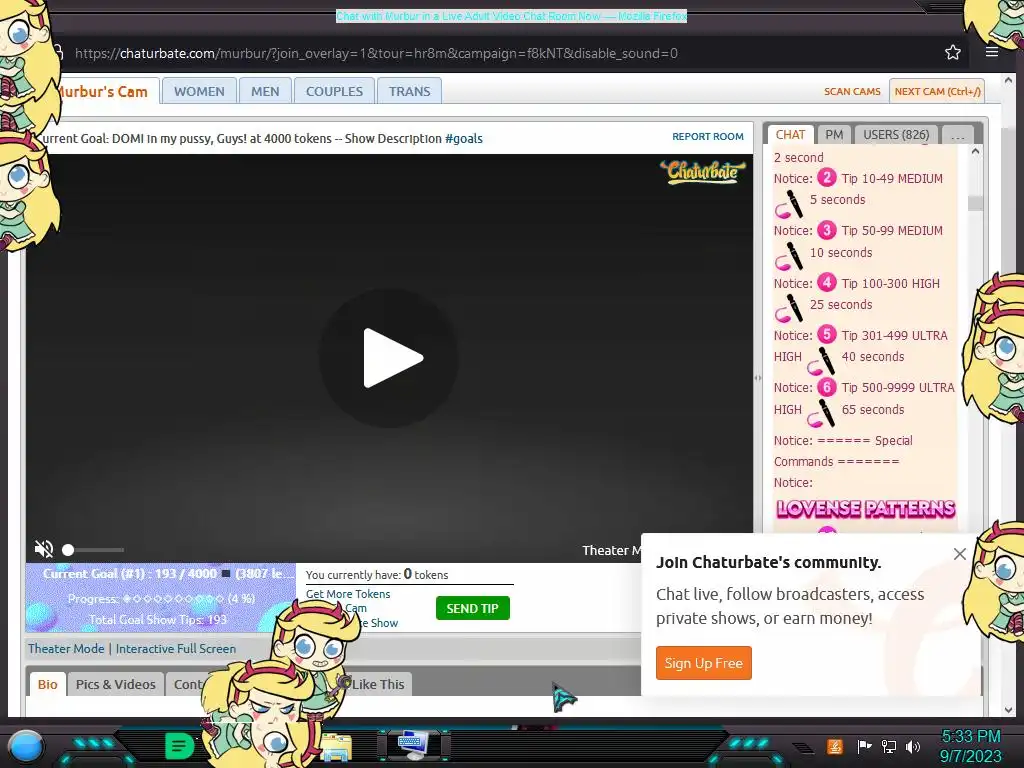This screenshot has width=1024, height=768.
Task: Click the toy icon beside '5 seconds'
Action: tap(789, 204)
